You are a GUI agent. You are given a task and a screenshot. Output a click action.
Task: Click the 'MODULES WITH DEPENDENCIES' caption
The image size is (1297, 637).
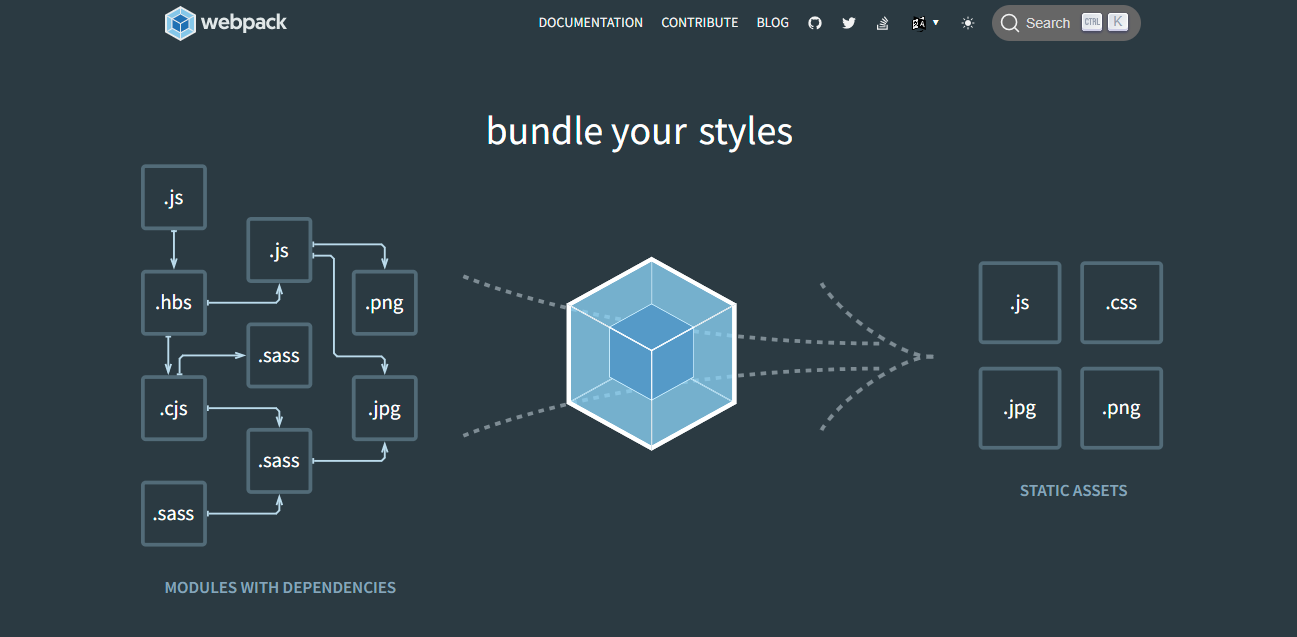pyautogui.click(x=280, y=587)
